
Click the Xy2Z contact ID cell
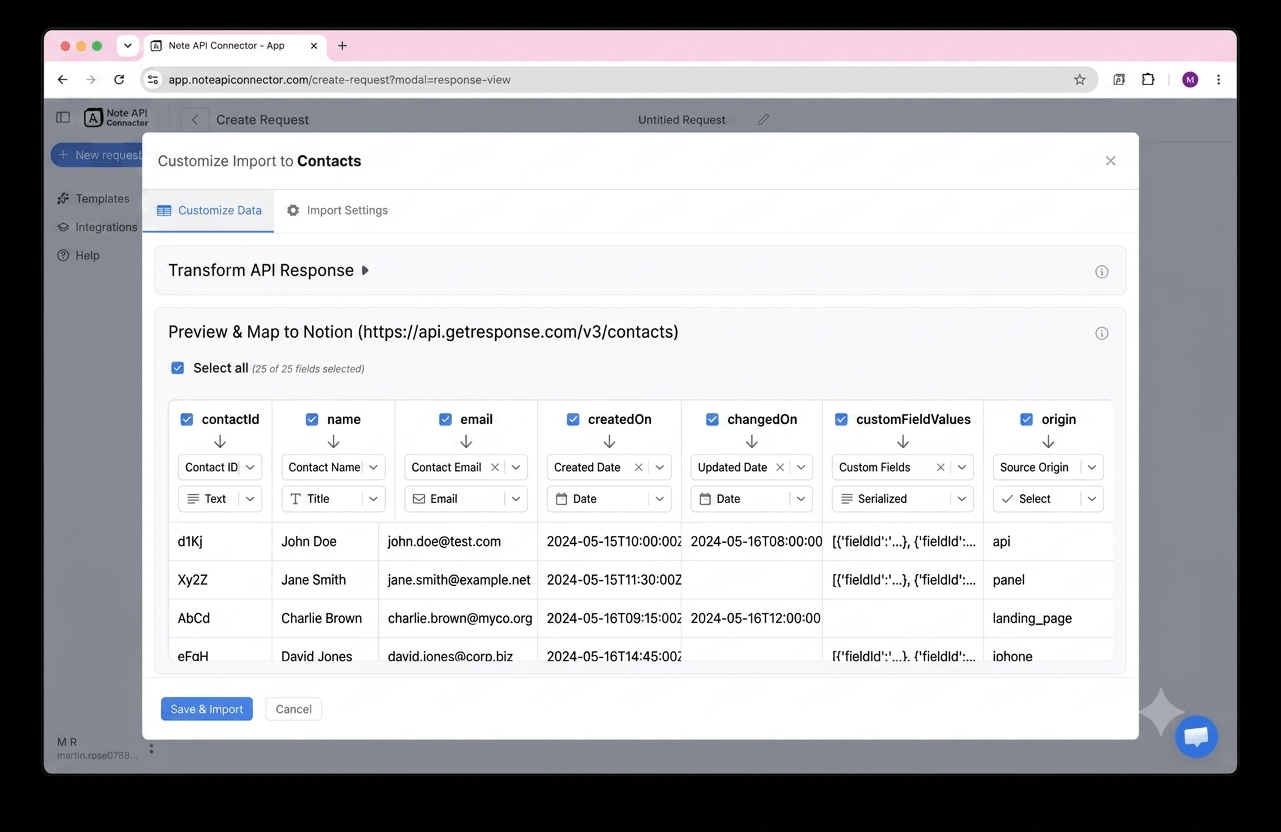pos(220,580)
